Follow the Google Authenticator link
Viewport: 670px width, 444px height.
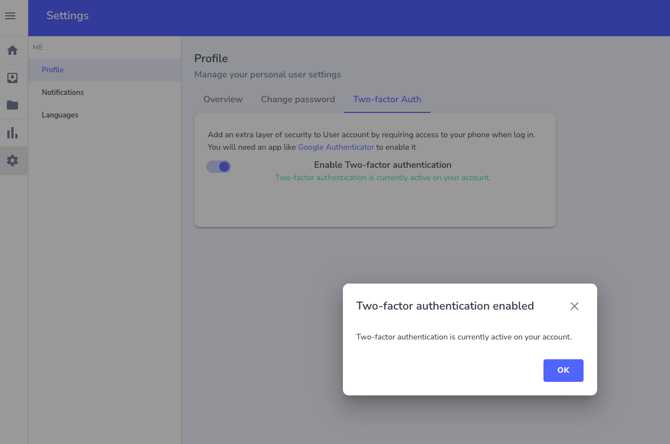tap(336, 147)
